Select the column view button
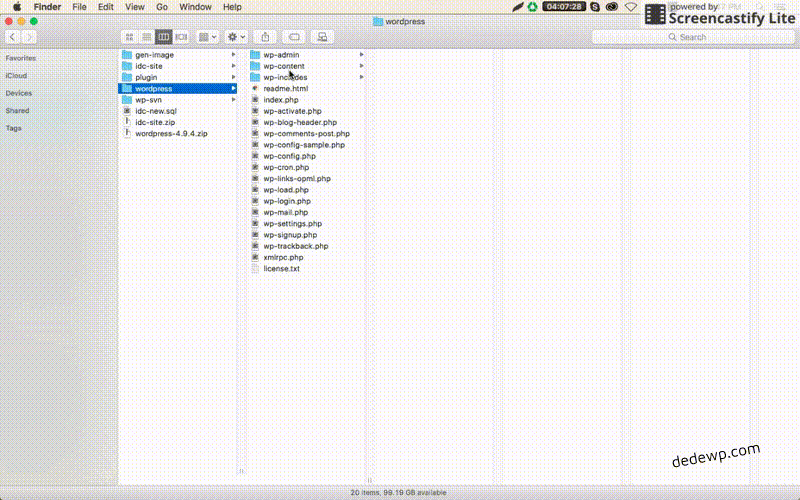 [164, 37]
